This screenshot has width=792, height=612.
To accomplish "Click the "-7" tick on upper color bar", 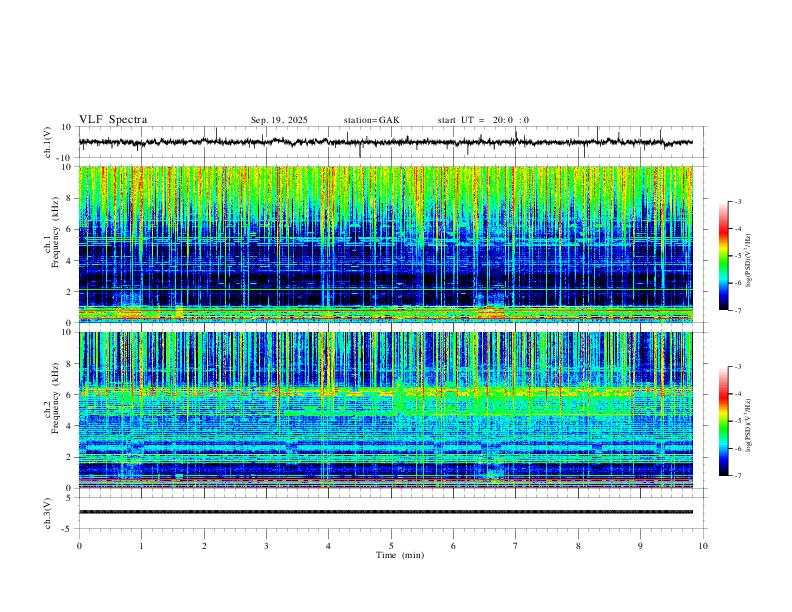I will coord(737,311).
